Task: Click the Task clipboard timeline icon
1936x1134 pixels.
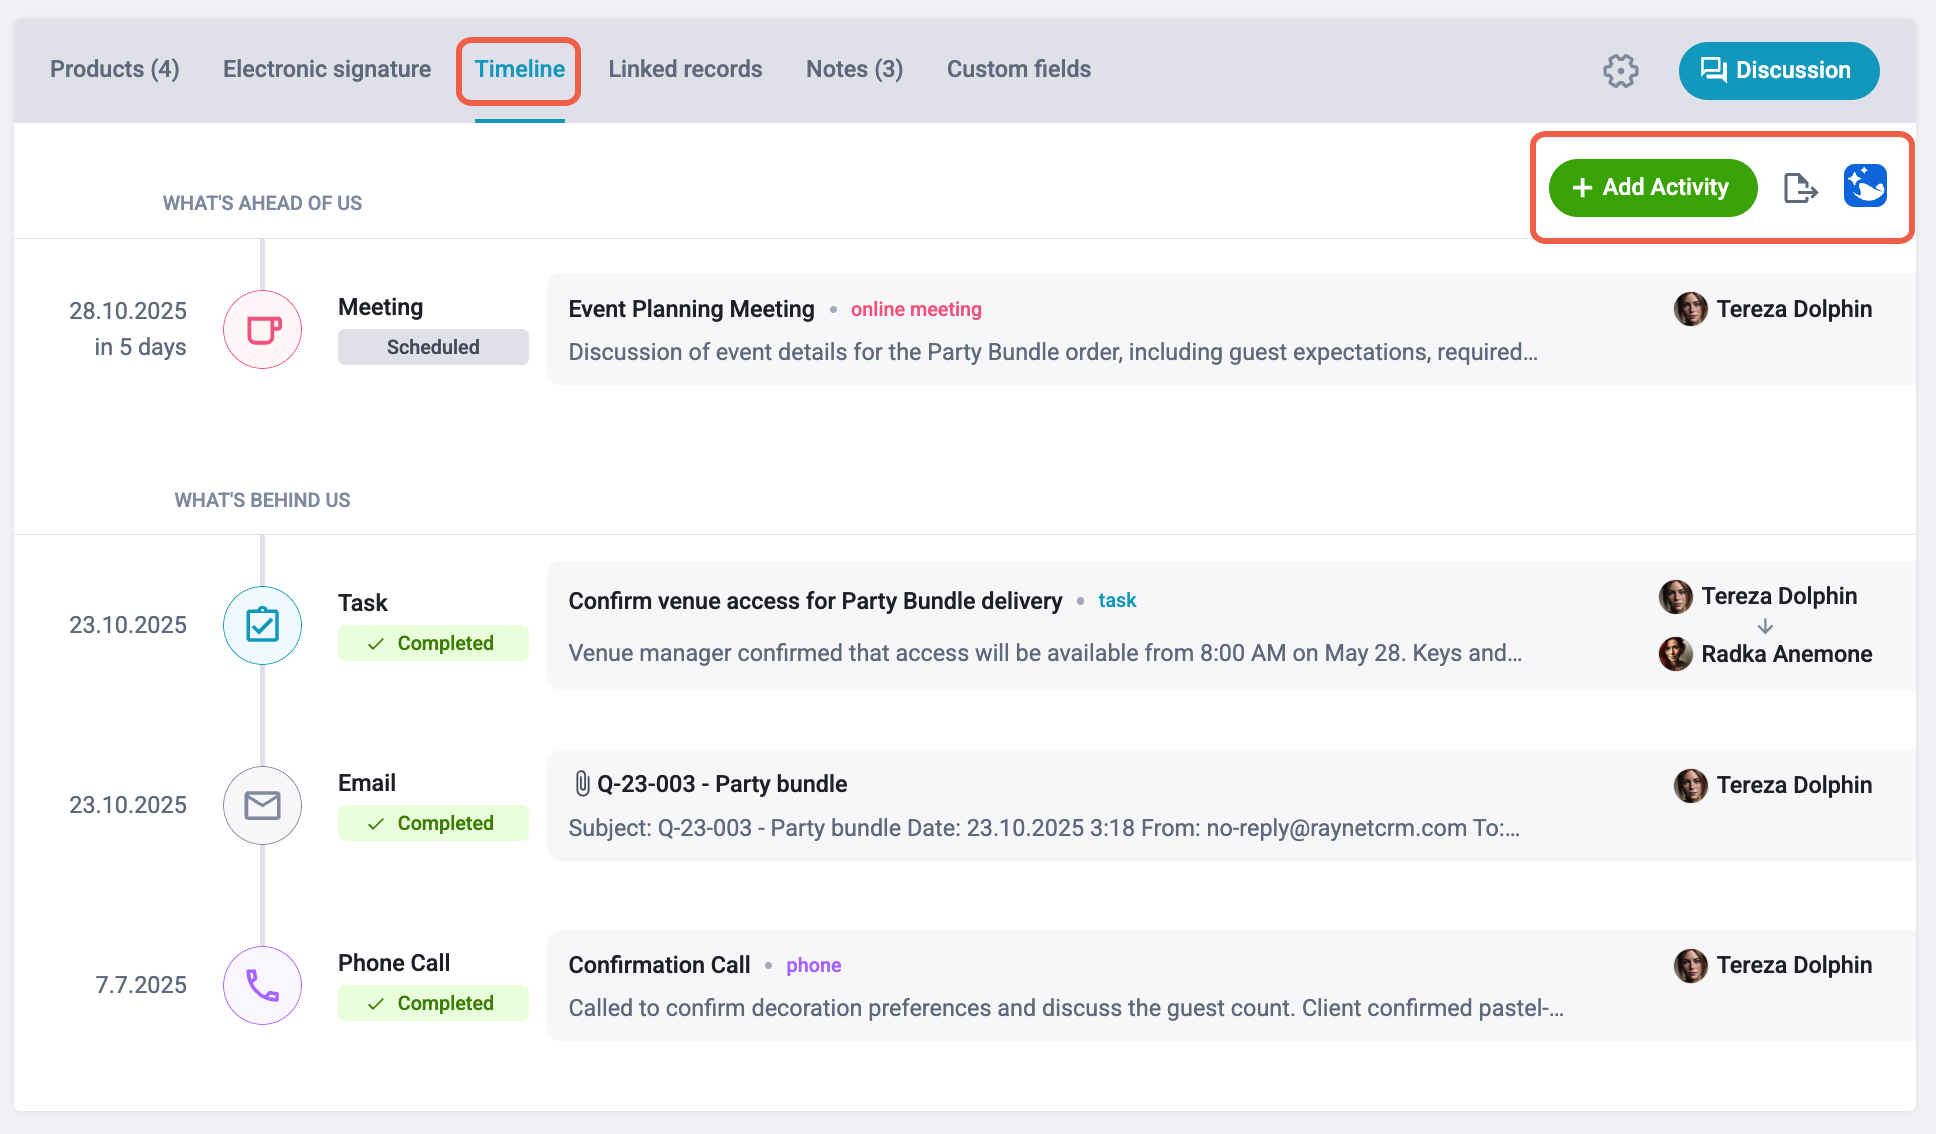Action: pyautogui.click(x=262, y=625)
